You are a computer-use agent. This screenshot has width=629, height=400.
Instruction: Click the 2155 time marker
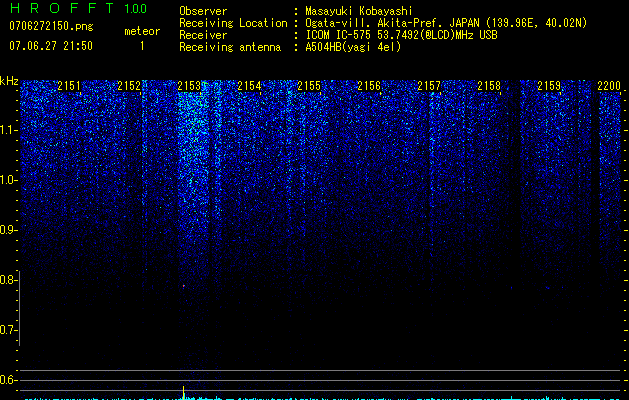(309, 86)
